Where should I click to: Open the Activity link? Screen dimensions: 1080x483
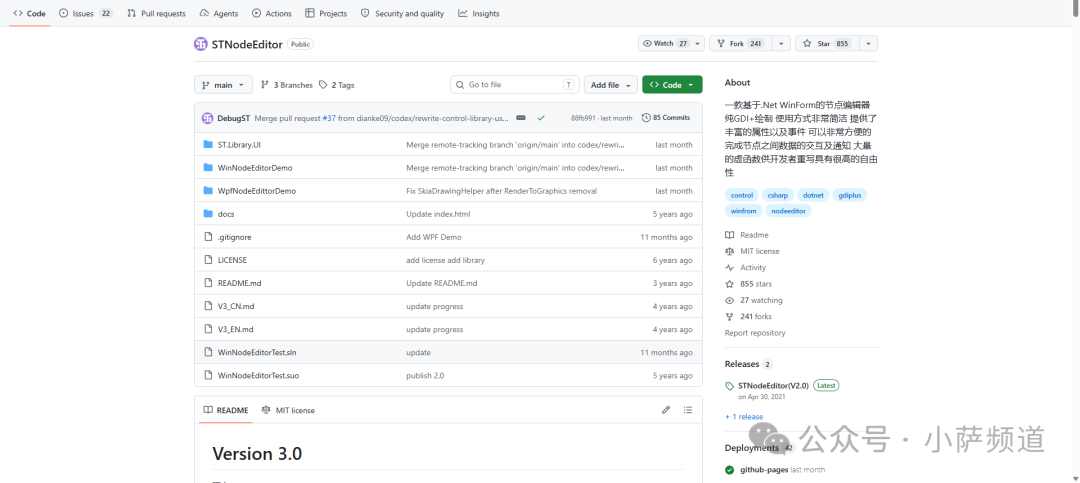click(x=746, y=267)
